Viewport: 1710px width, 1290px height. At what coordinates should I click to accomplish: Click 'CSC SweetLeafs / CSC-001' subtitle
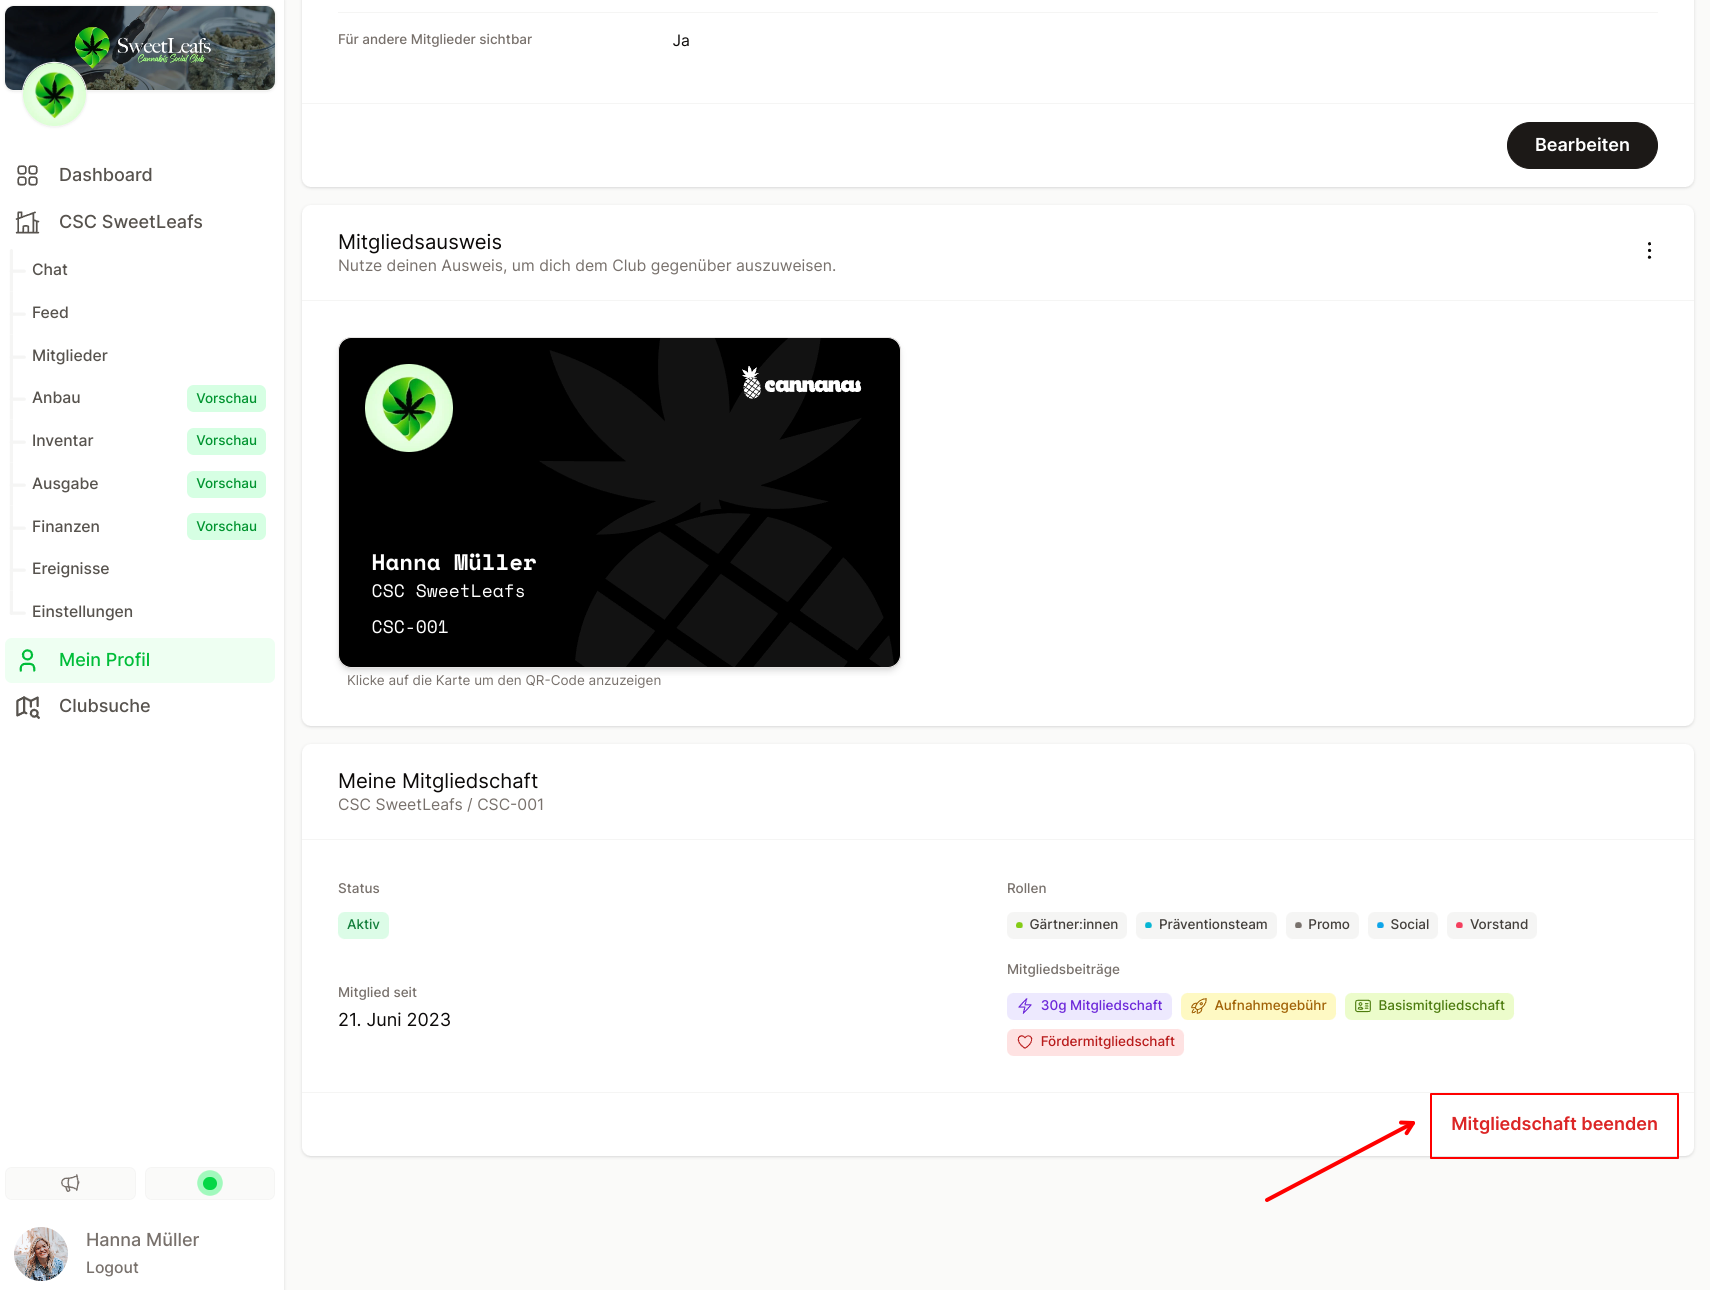pyautogui.click(x=441, y=805)
